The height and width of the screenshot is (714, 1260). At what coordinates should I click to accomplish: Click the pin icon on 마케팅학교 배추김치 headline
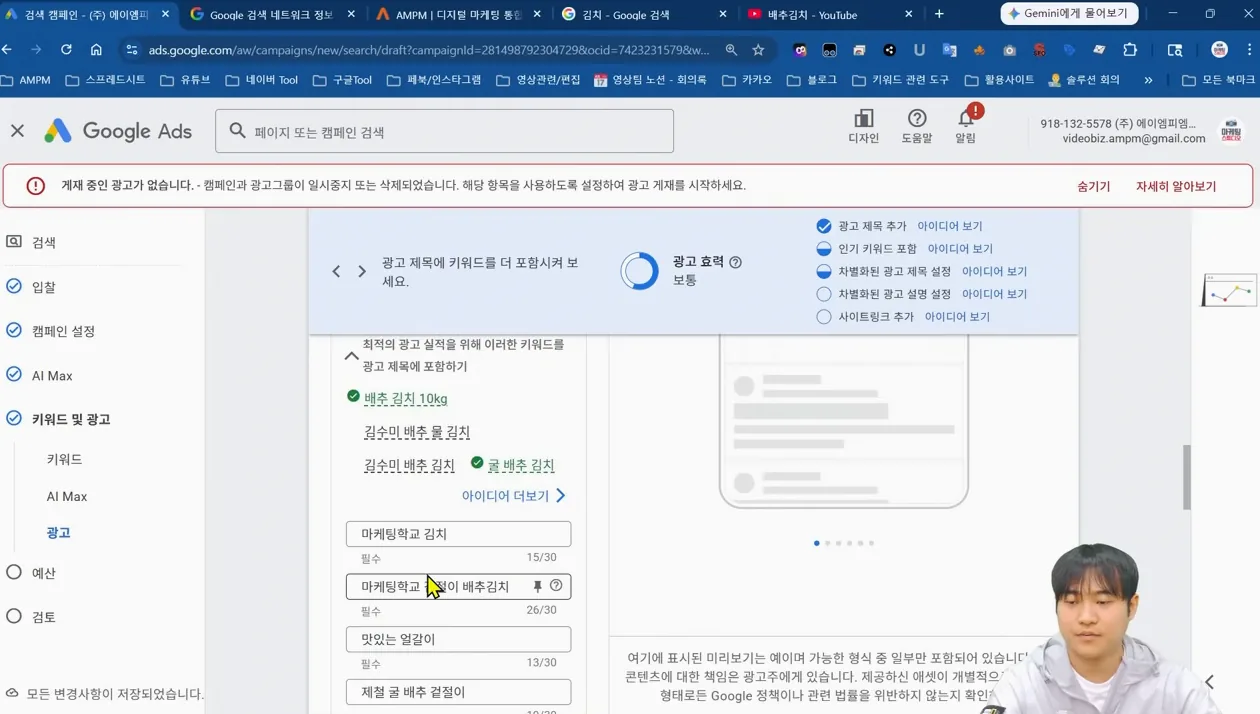(537, 586)
